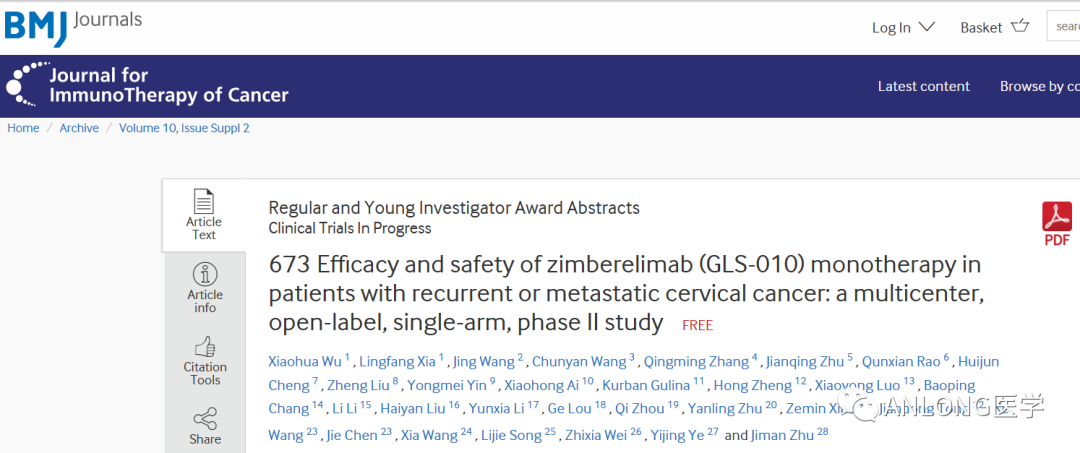Open the Browse by collection menu
This screenshot has width=1080, height=453.
pyautogui.click(x=1038, y=86)
